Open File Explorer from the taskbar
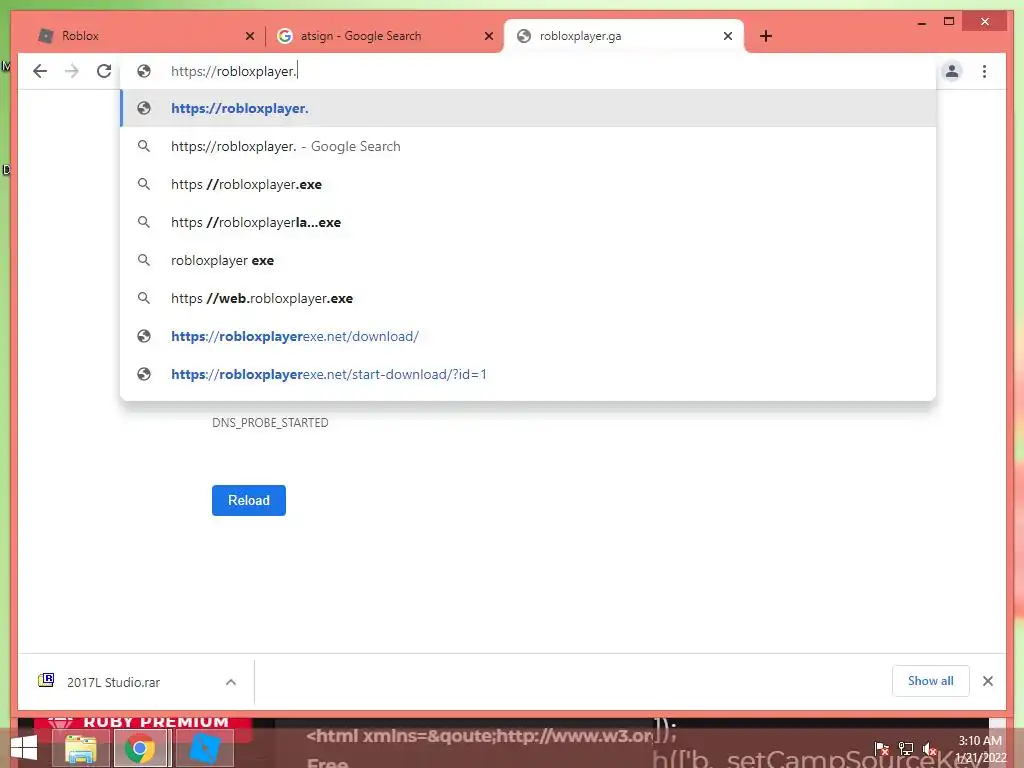This screenshot has width=1024, height=768. tap(80, 748)
